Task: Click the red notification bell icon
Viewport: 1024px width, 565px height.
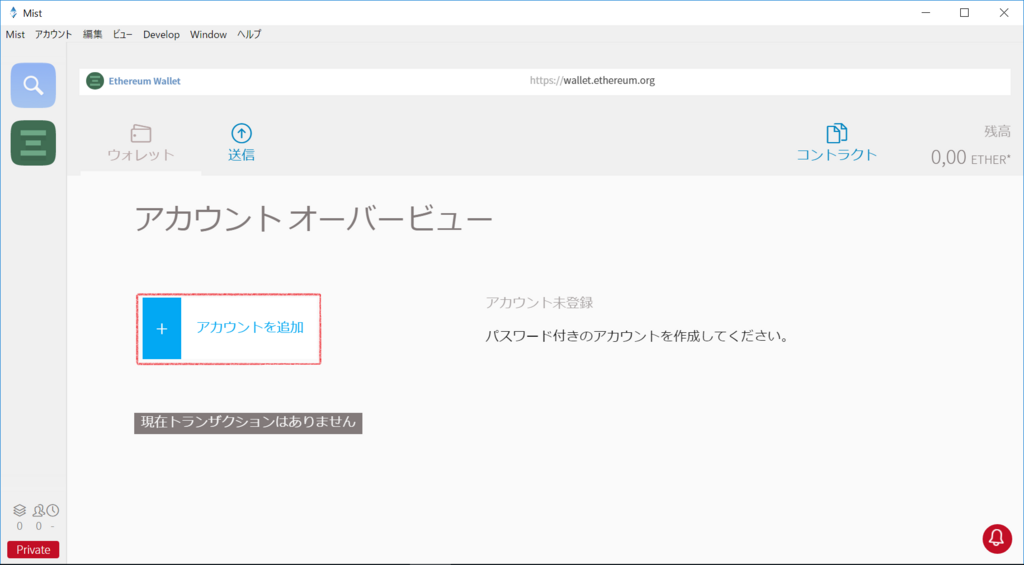Action: tap(997, 538)
